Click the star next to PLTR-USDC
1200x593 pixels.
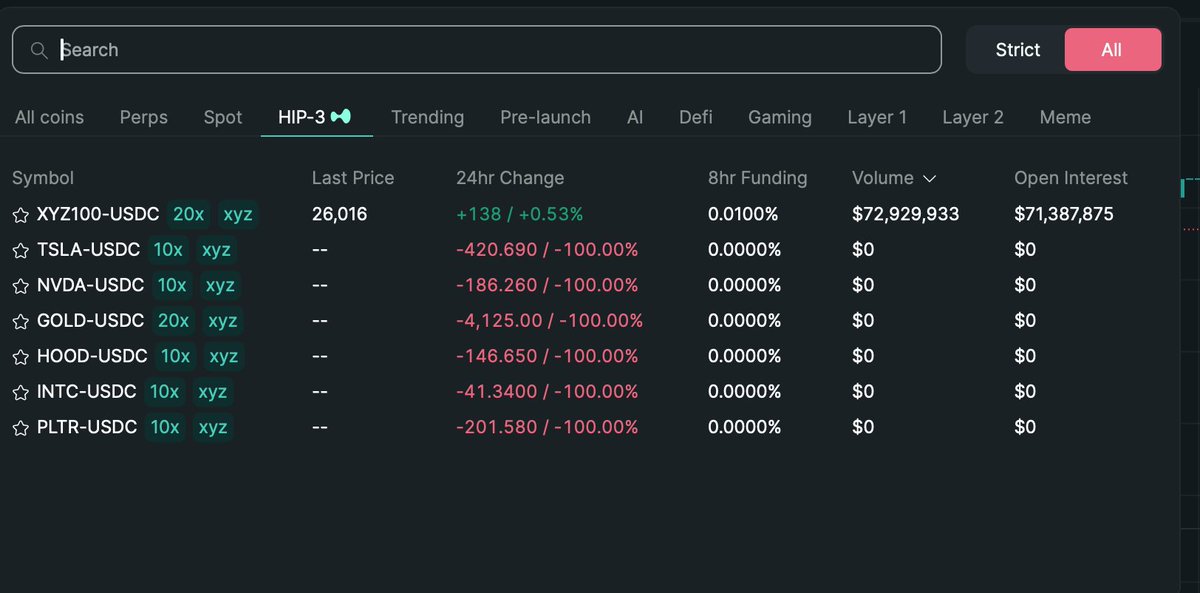tap(20, 427)
